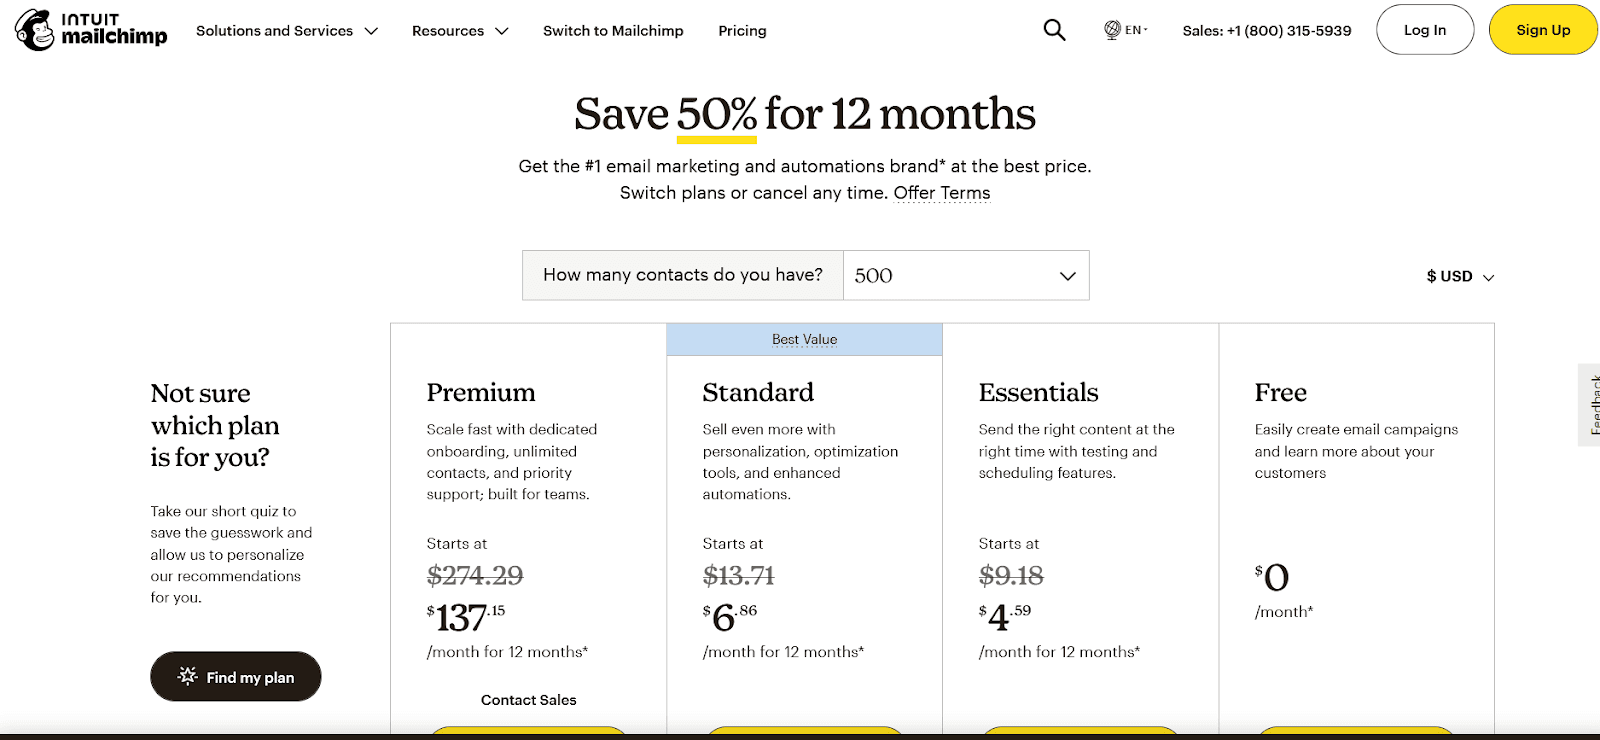Open the Feedback side tab
This screenshot has width=1600, height=740.
tap(1592, 404)
